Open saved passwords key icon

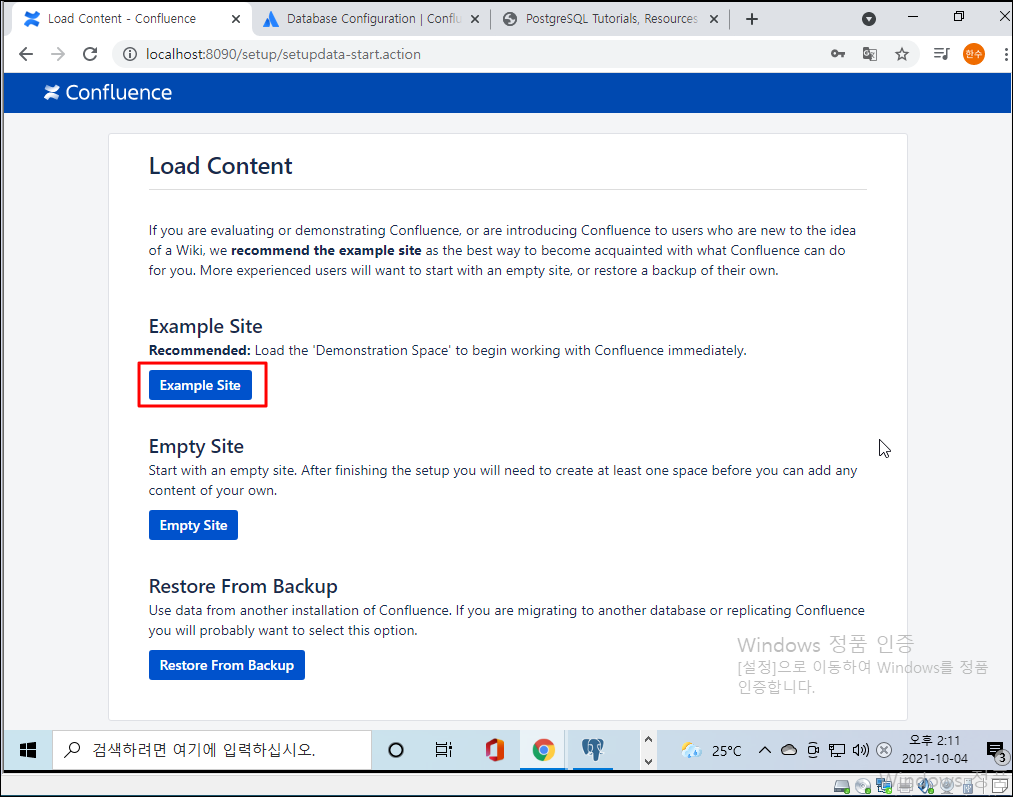pos(838,54)
